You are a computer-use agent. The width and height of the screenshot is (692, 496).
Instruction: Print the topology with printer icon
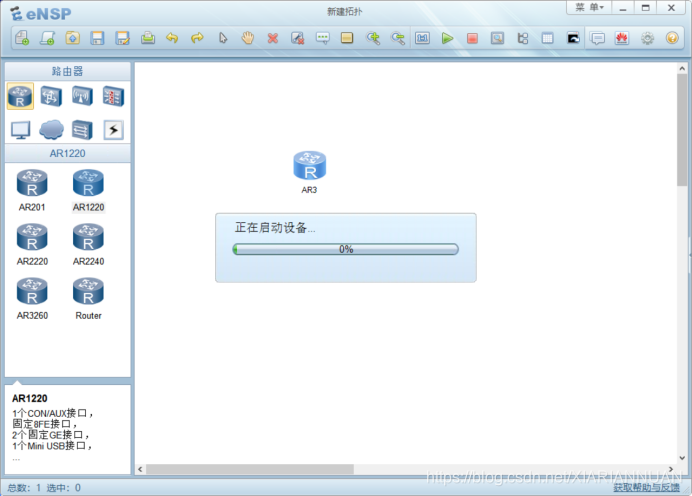148,38
